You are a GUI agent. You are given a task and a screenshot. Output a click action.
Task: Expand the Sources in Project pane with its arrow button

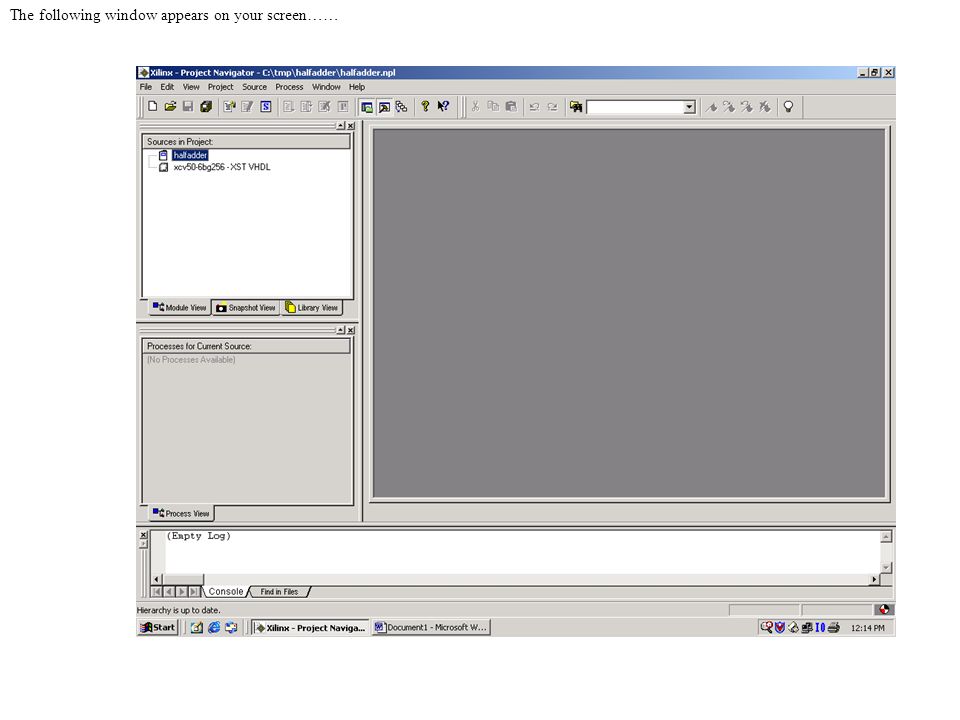coord(340,126)
